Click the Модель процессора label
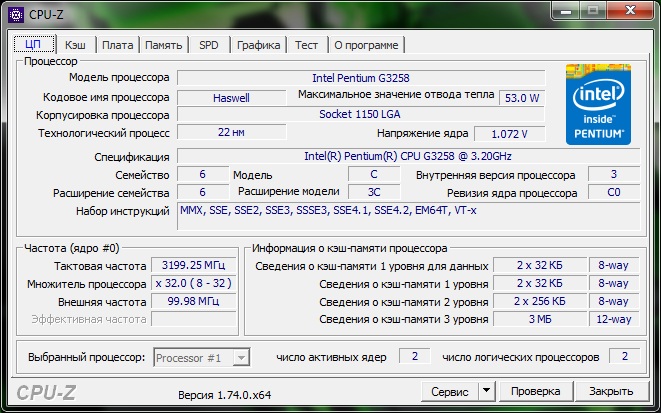This screenshot has height=413, width=661. pyautogui.click(x=119, y=78)
